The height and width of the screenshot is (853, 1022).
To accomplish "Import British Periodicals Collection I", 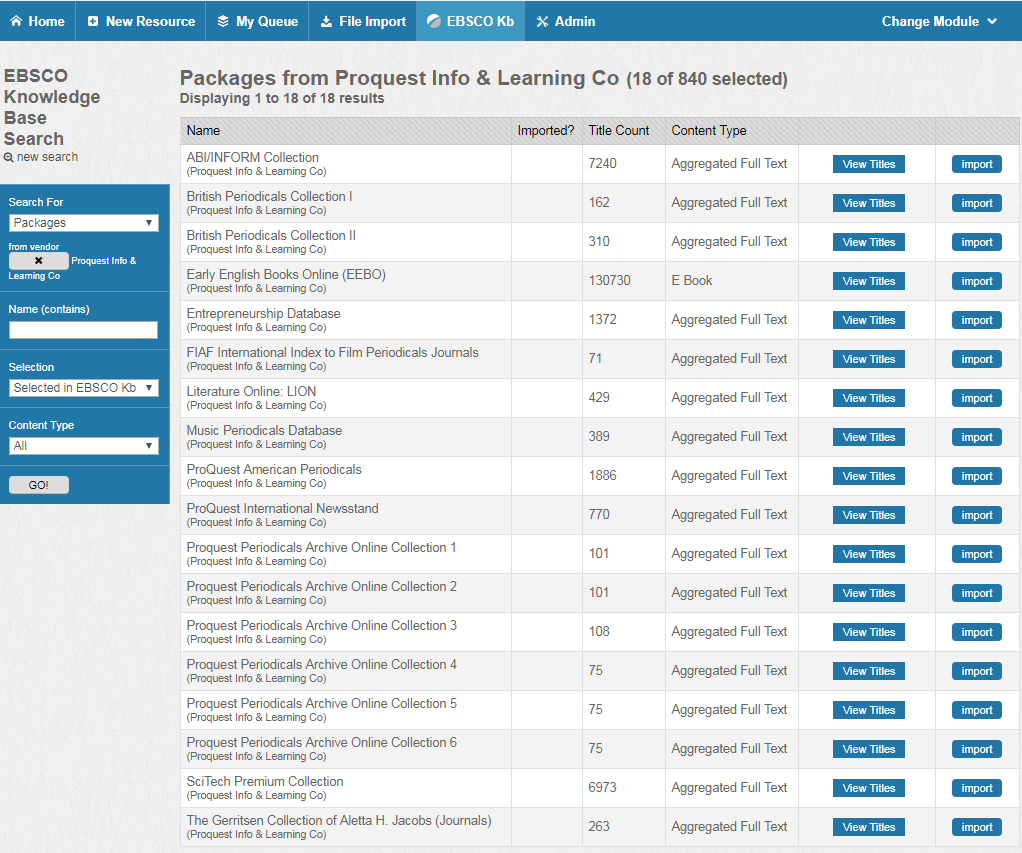I will (976, 203).
